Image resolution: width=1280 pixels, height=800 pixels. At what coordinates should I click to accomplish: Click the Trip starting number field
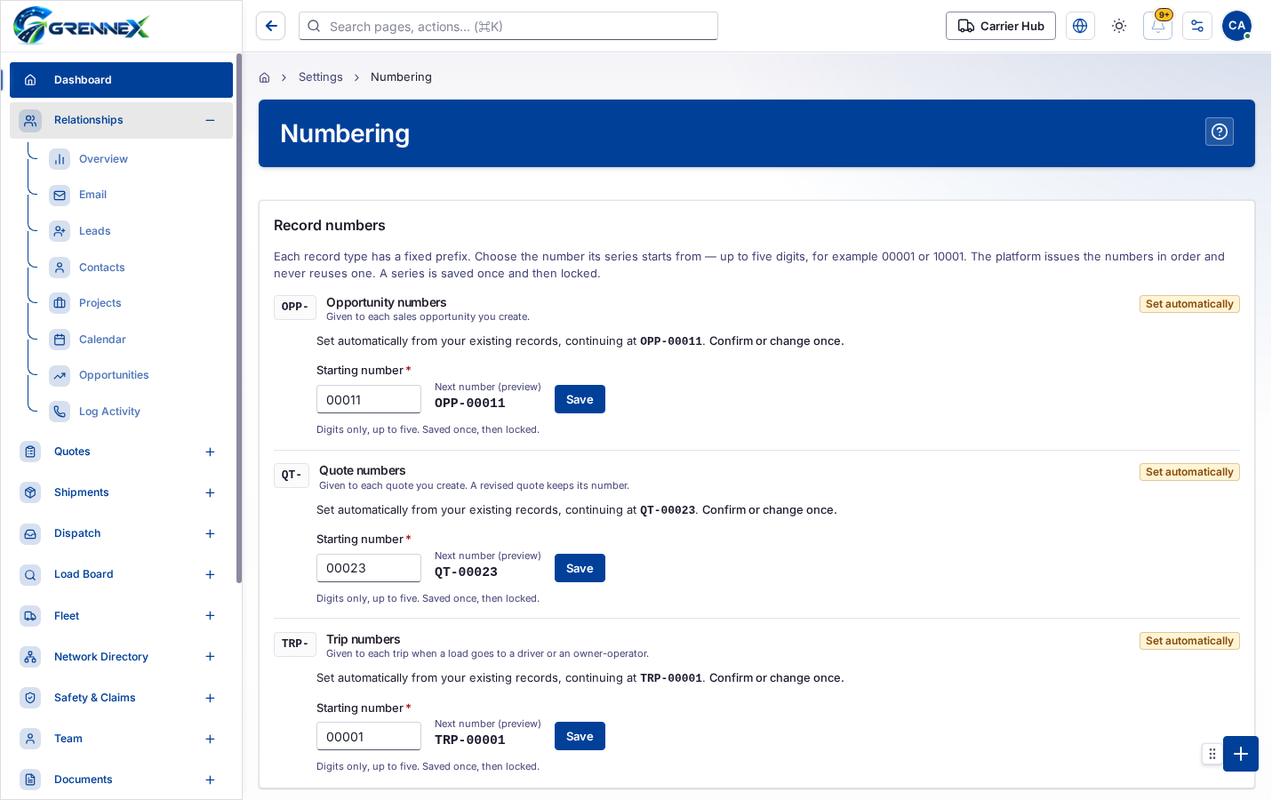point(369,736)
